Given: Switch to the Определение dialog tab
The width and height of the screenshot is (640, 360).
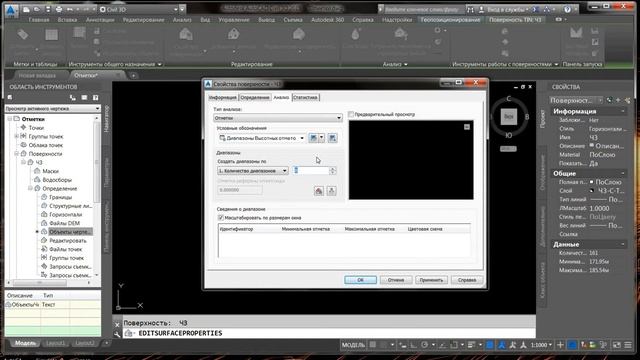Looking at the screenshot, I should (x=255, y=98).
